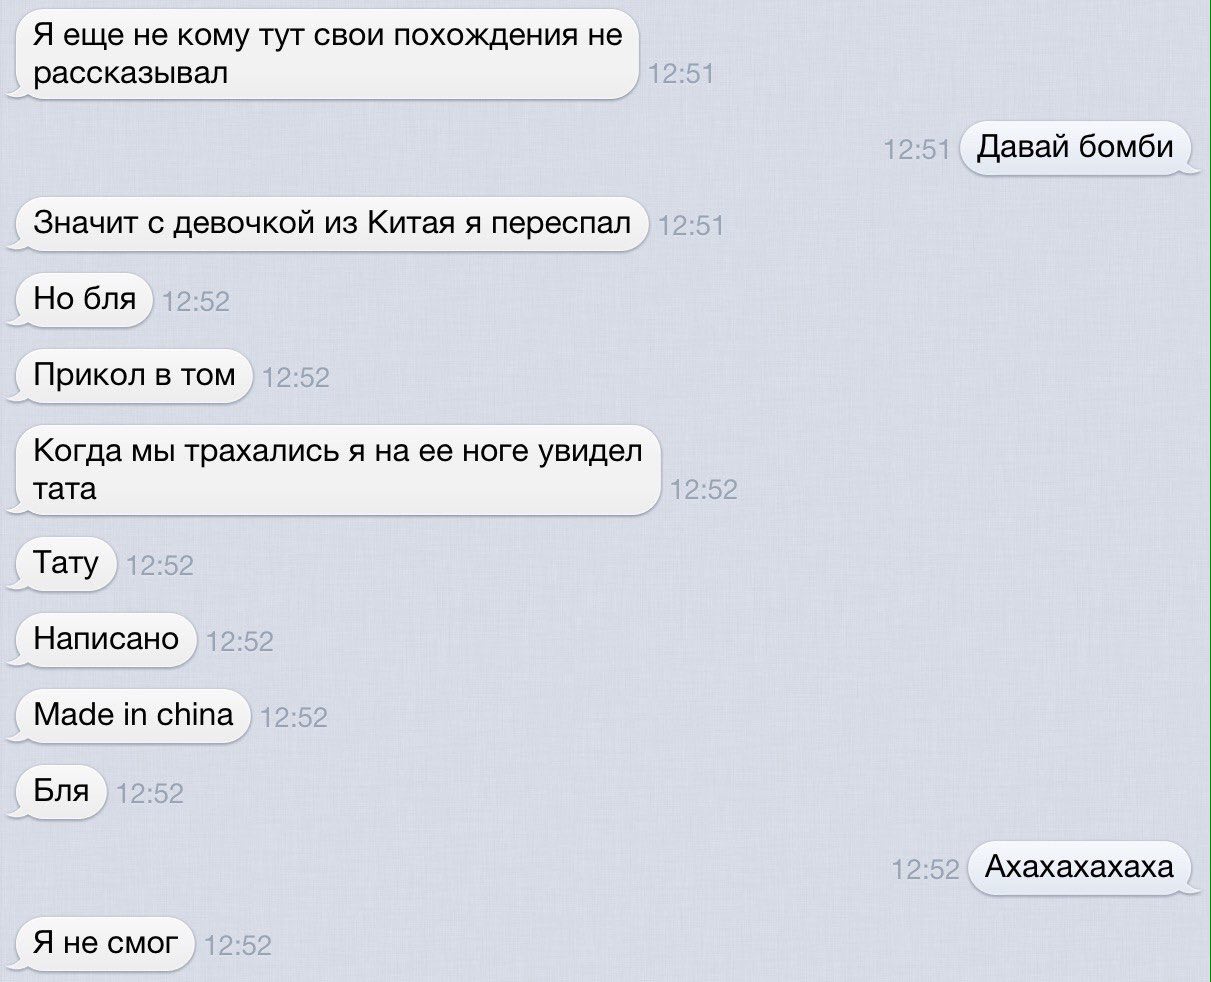Tap the 'Значит с девочкой из Китая' message

click(x=331, y=224)
